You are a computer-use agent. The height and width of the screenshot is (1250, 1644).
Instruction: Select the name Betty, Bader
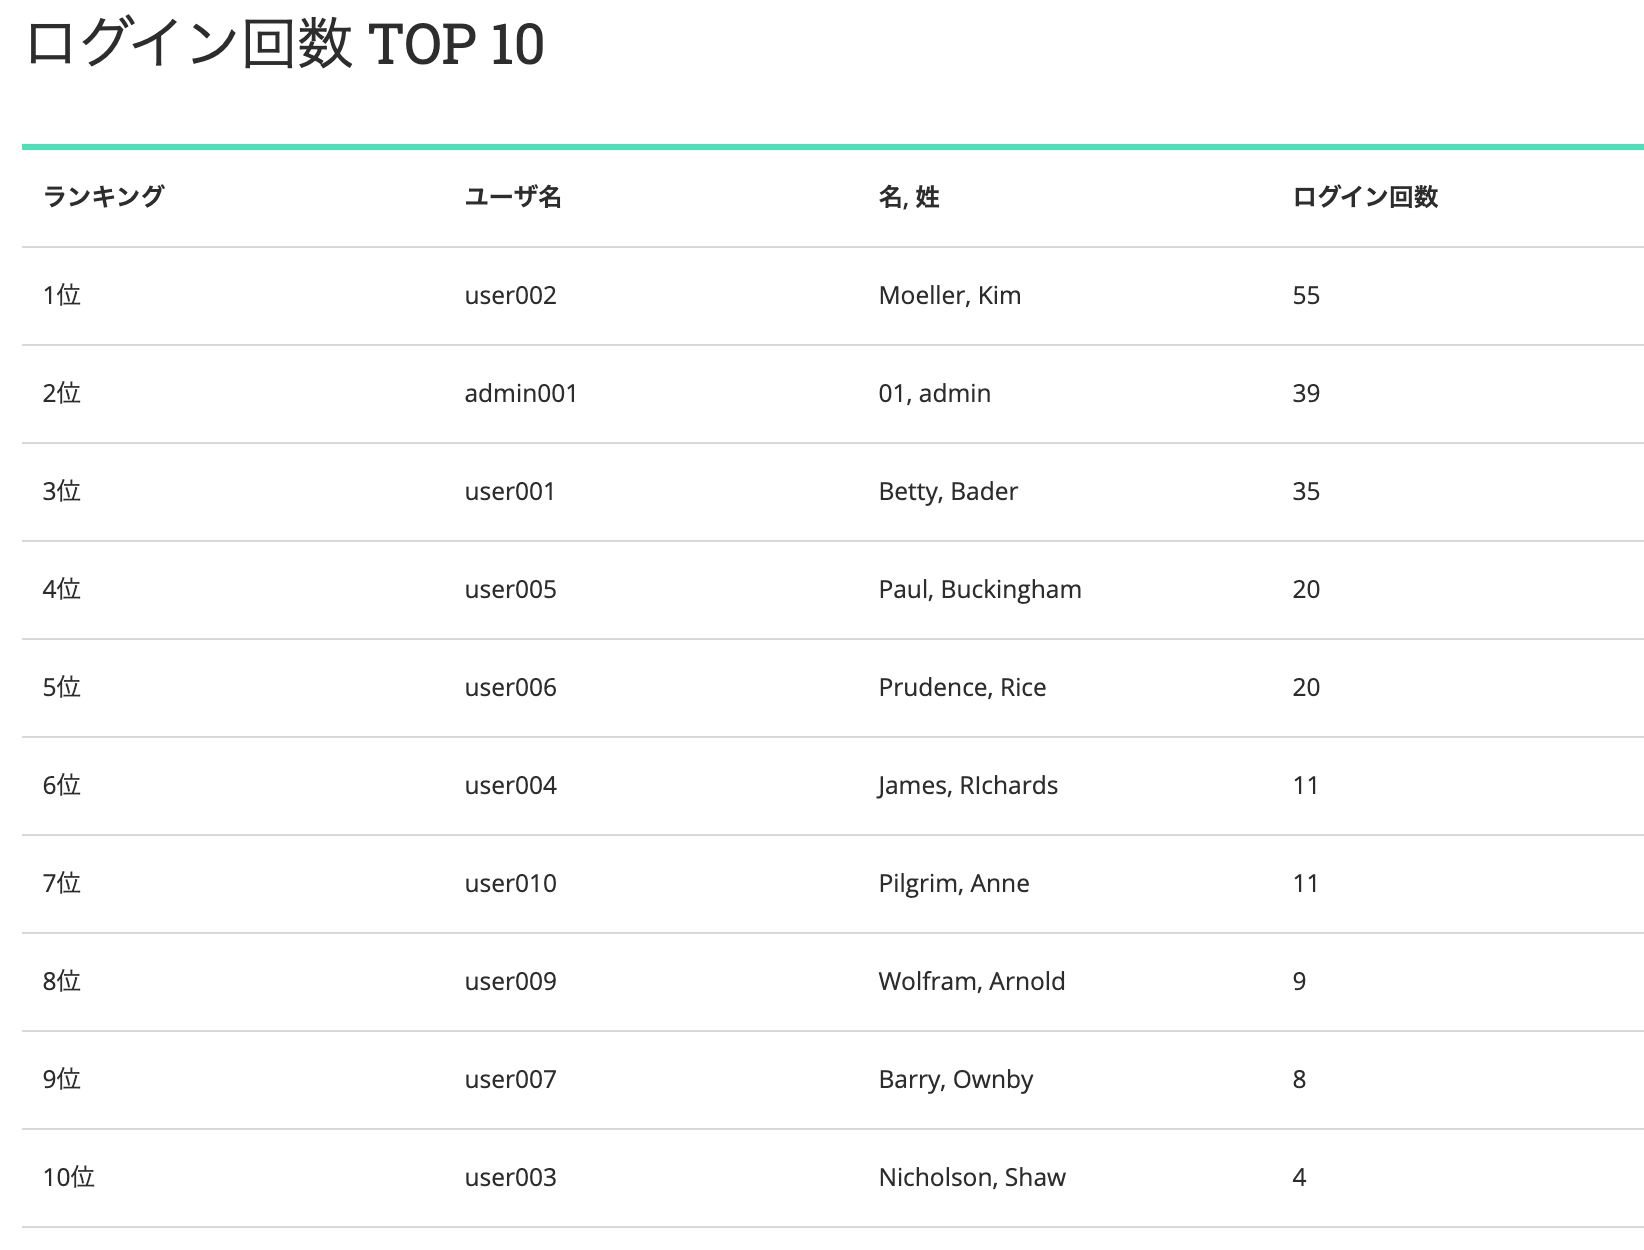pyautogui.click(x=948, y=492)
